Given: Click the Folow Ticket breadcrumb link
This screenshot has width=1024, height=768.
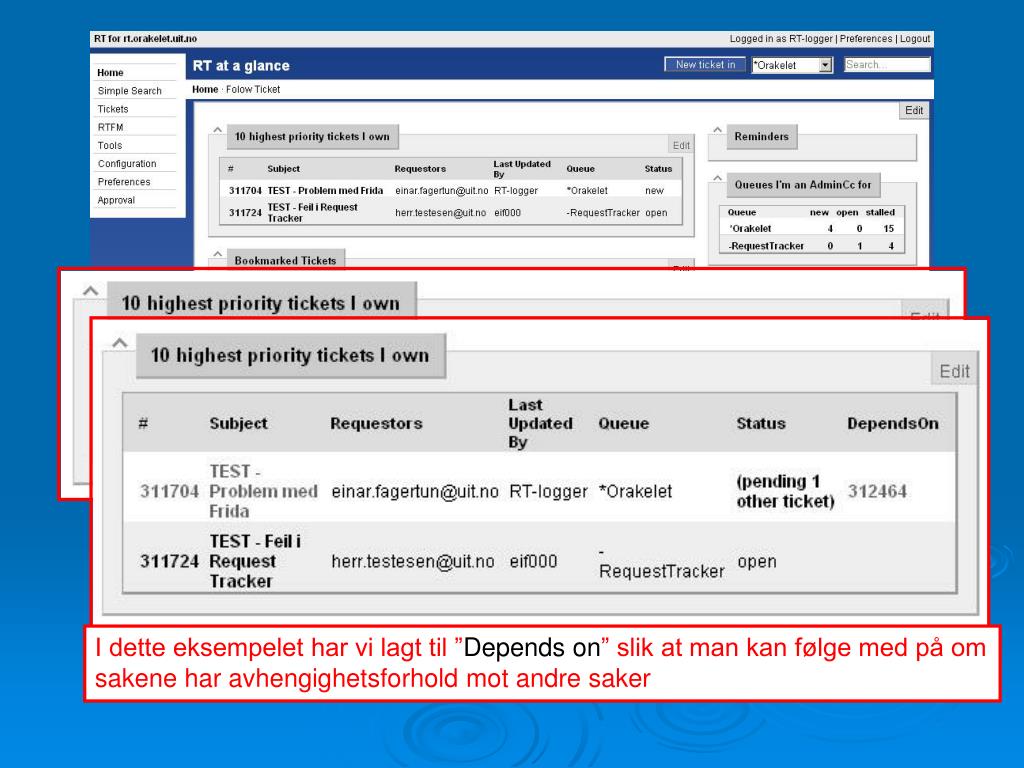Looking at the screenshot, I should click(253, 89).
